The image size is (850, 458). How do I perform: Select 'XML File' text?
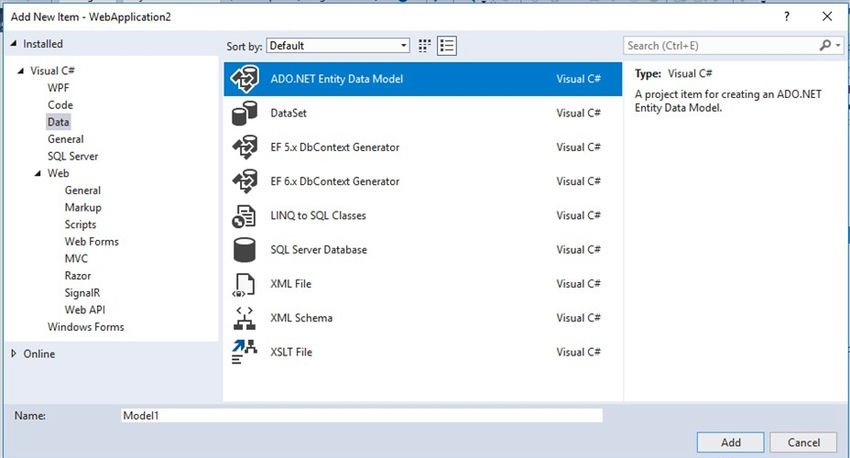point(291,284)
